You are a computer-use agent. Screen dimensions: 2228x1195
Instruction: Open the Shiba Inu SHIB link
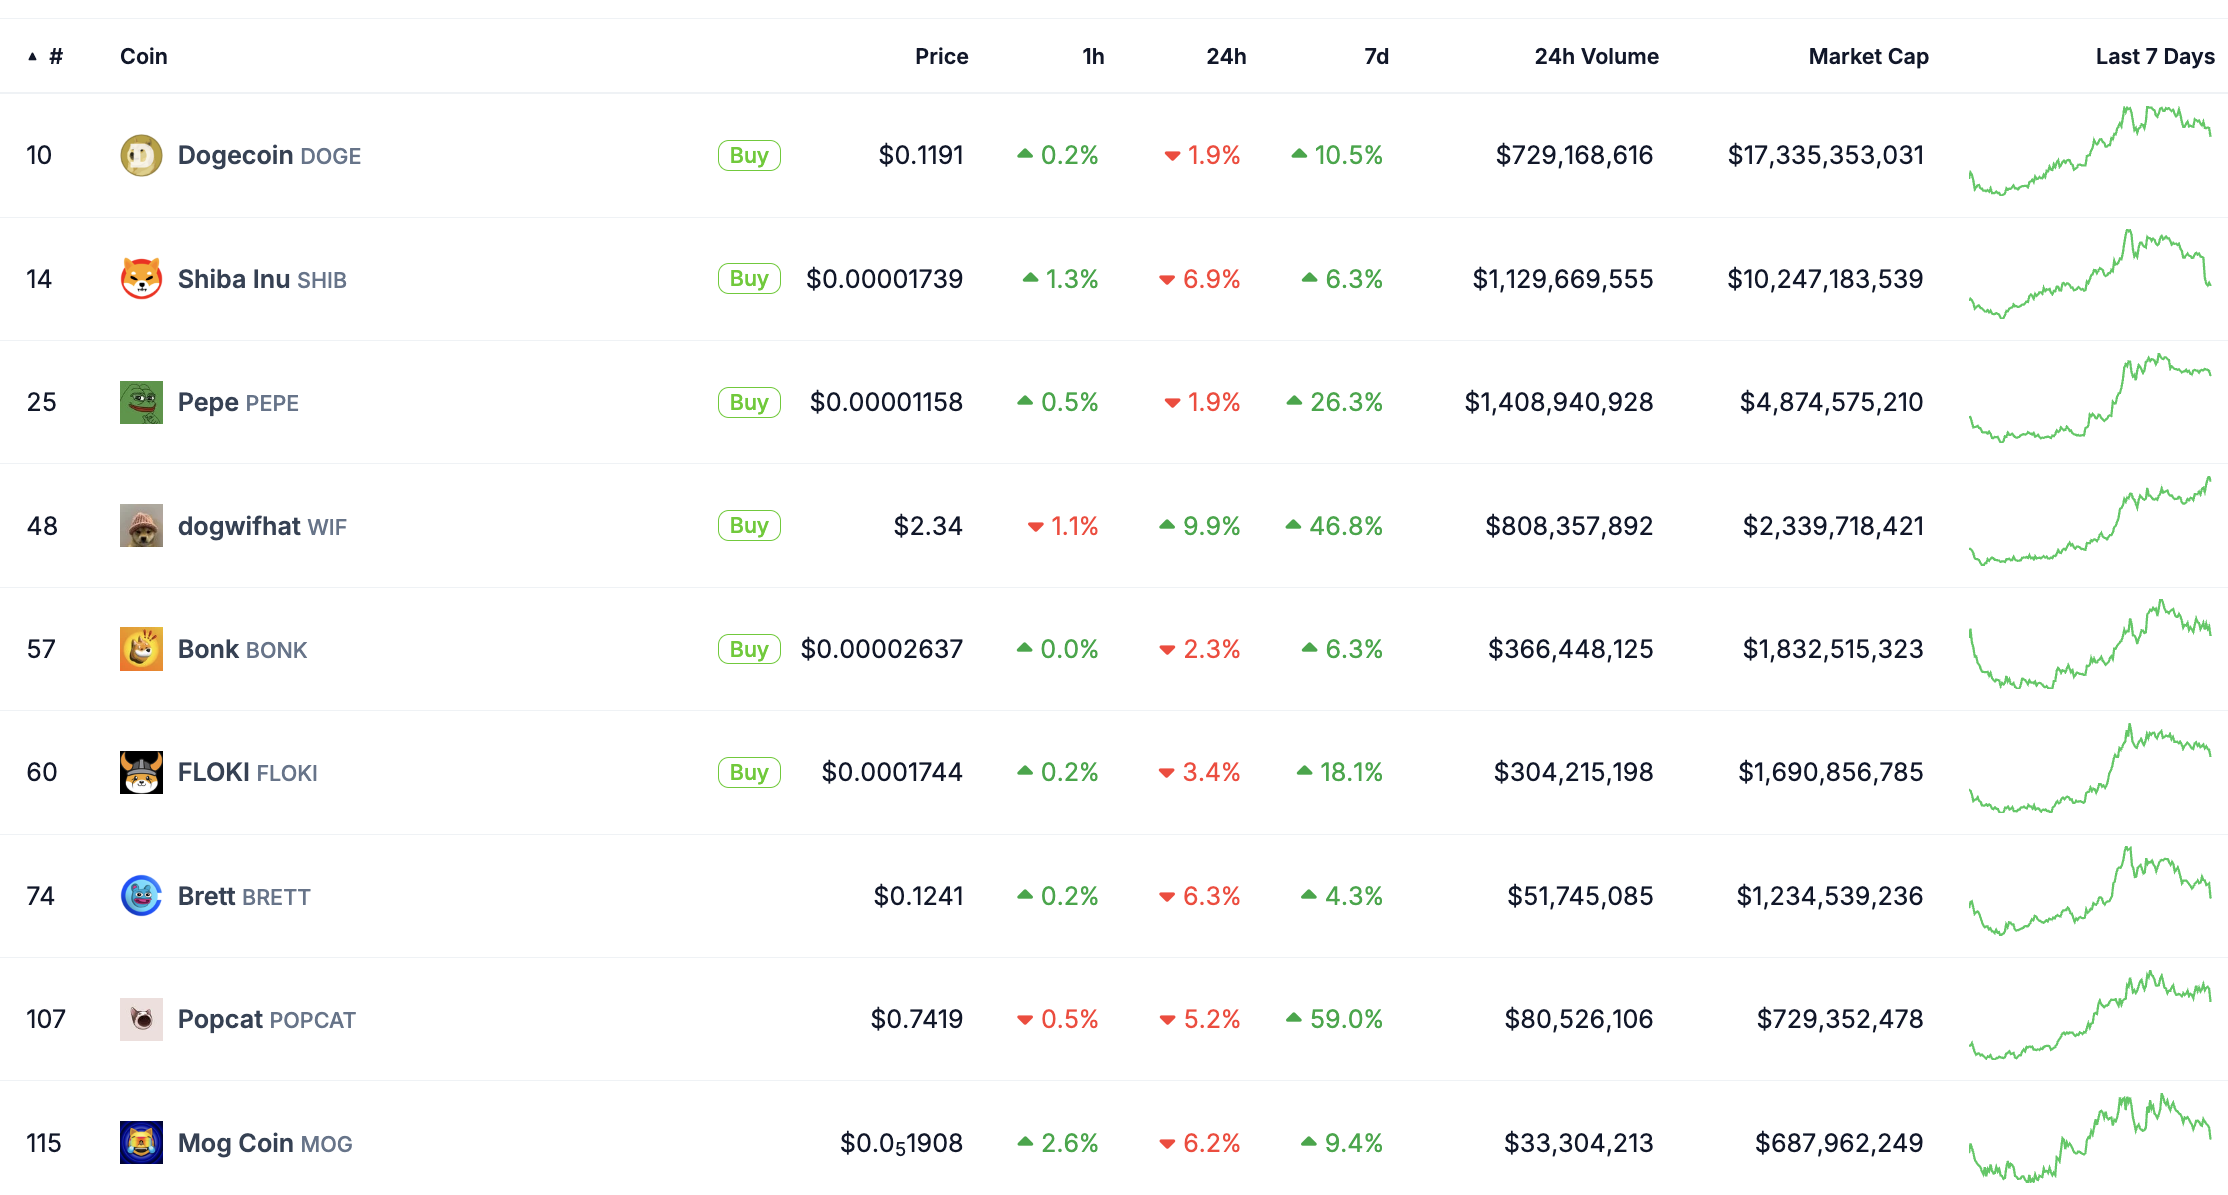pyautogui.click(x=262, y=279)
